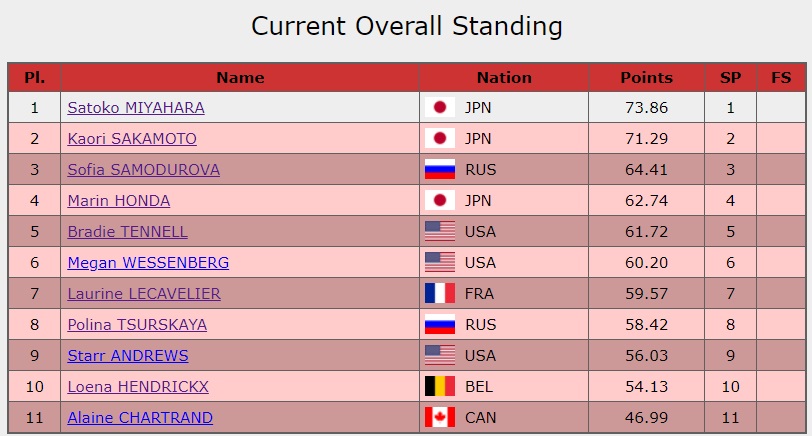Click the Nation column header

click(x=504, y=78)
